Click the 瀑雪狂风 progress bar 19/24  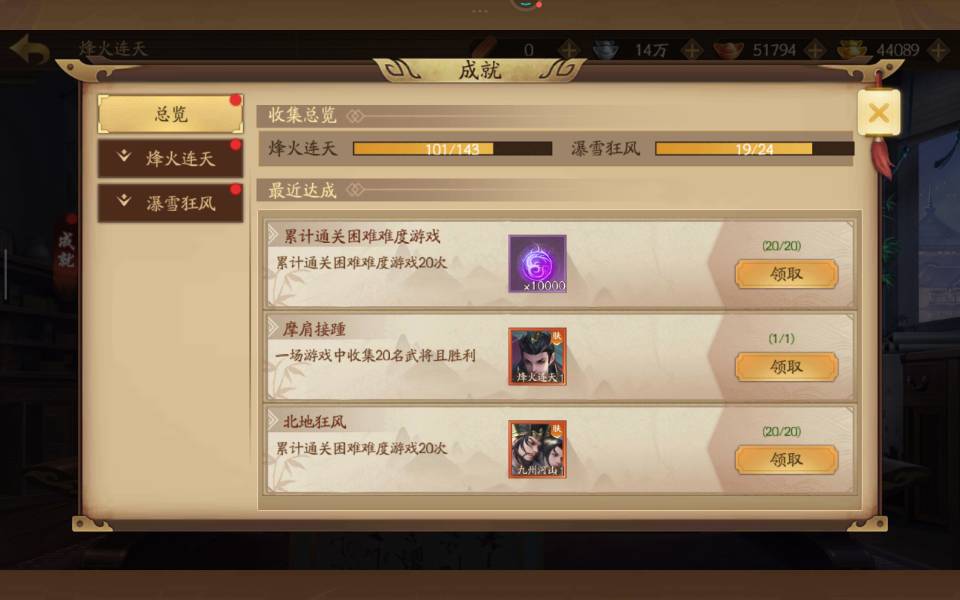754,149
